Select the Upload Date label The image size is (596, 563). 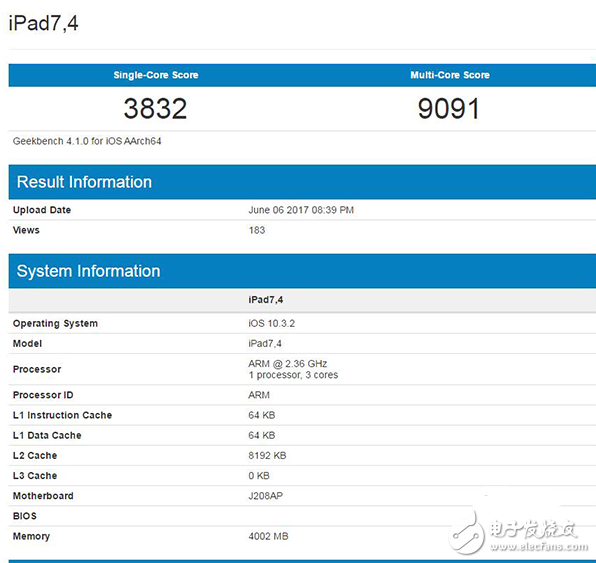coord(42,210)
